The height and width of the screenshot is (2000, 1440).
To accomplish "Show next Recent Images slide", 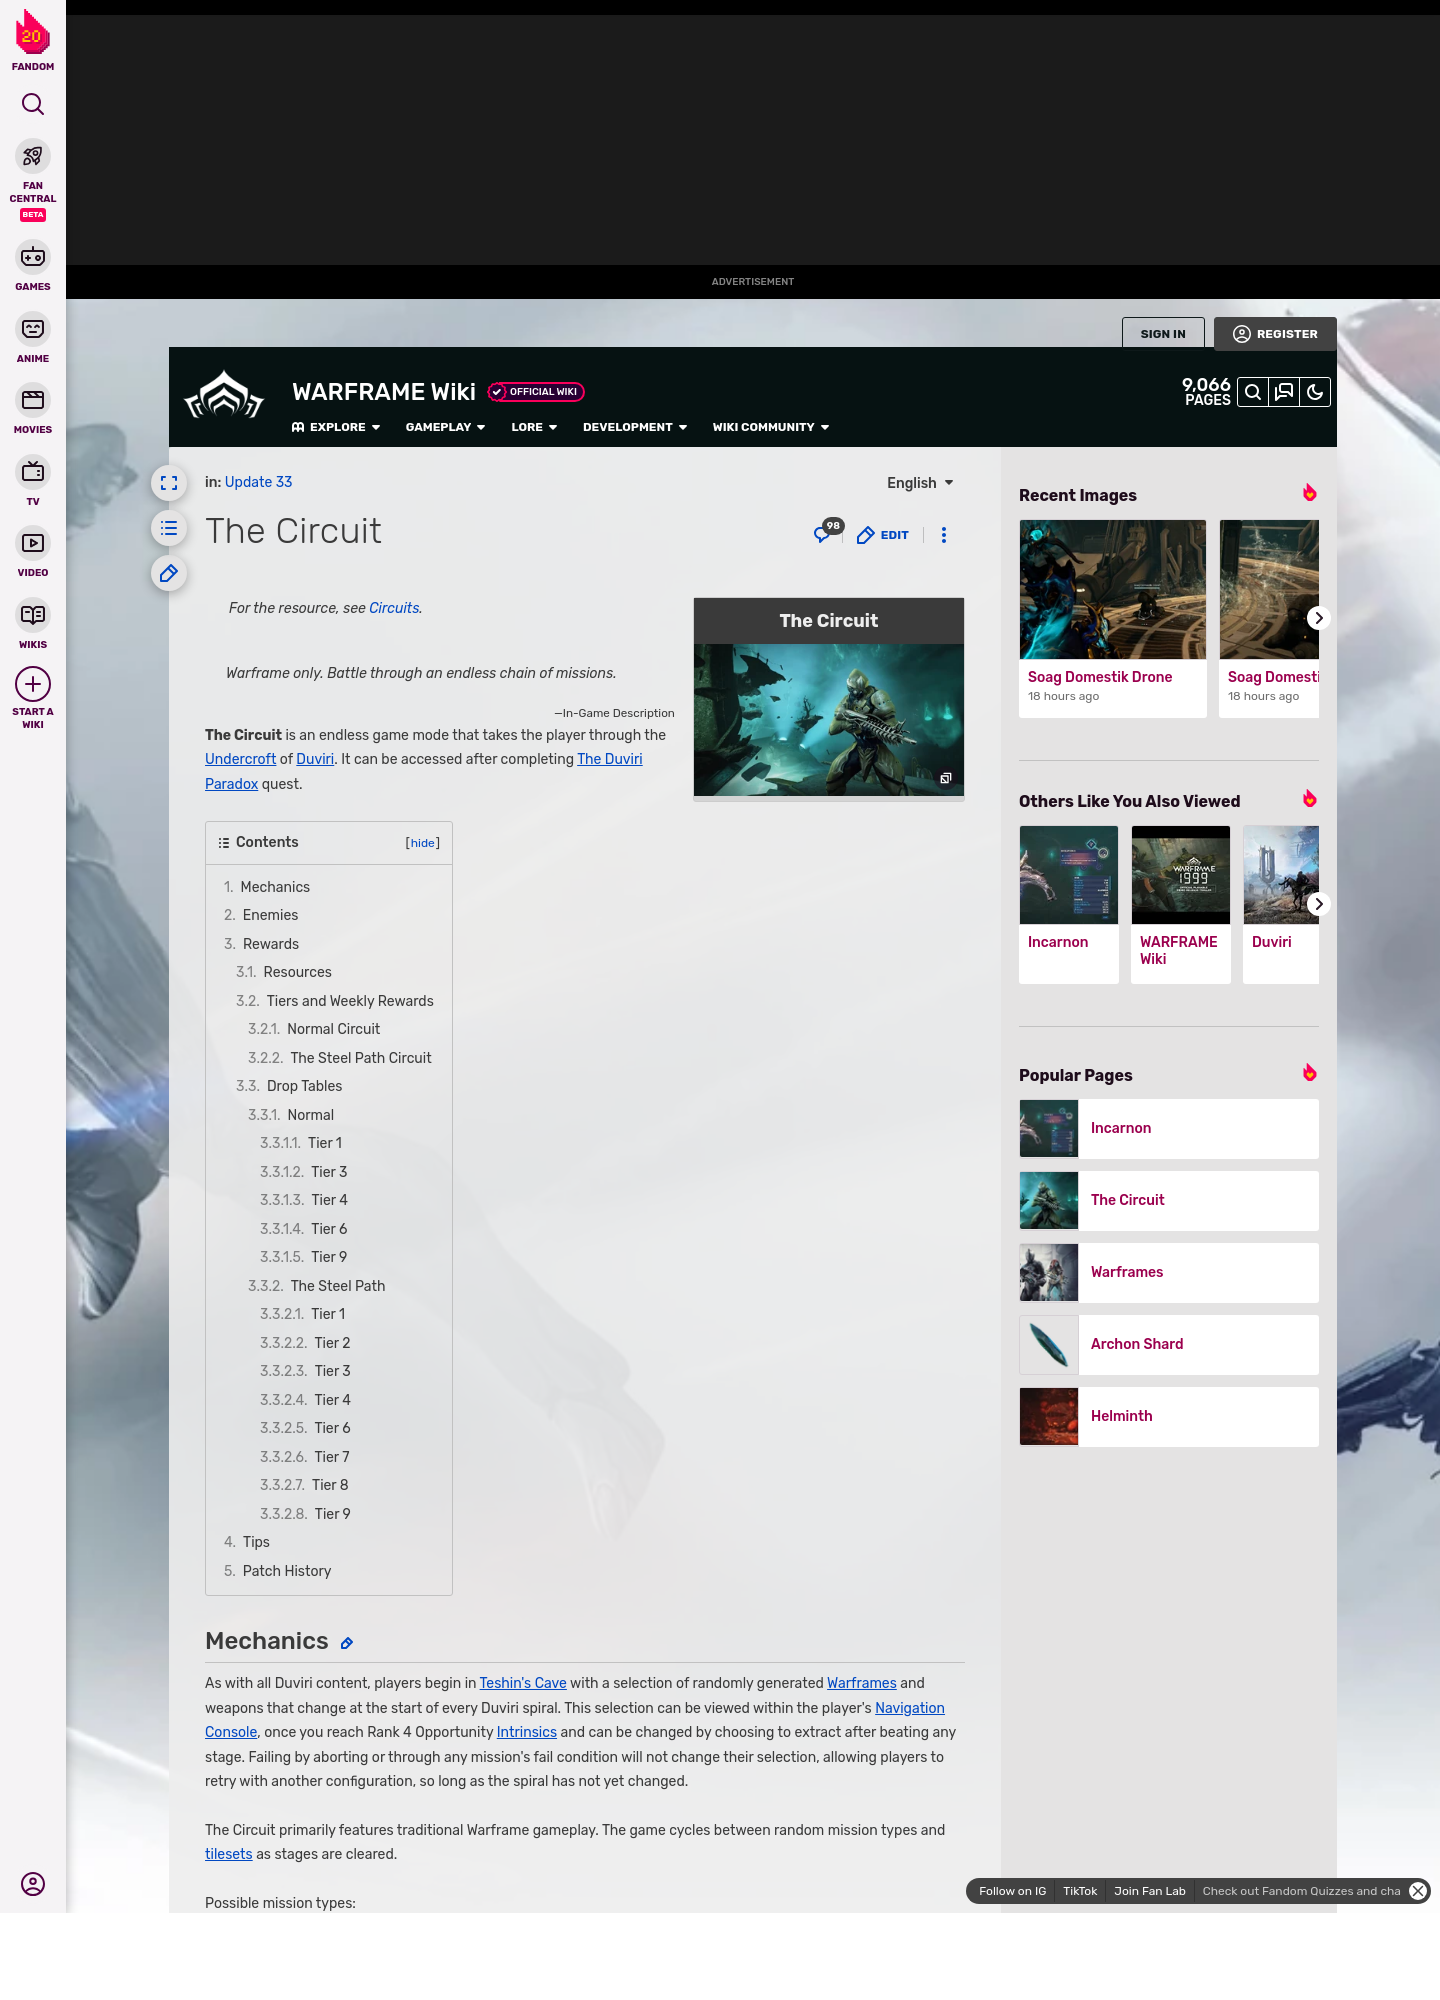I will pyautogui.click(x=1319, y=618).
